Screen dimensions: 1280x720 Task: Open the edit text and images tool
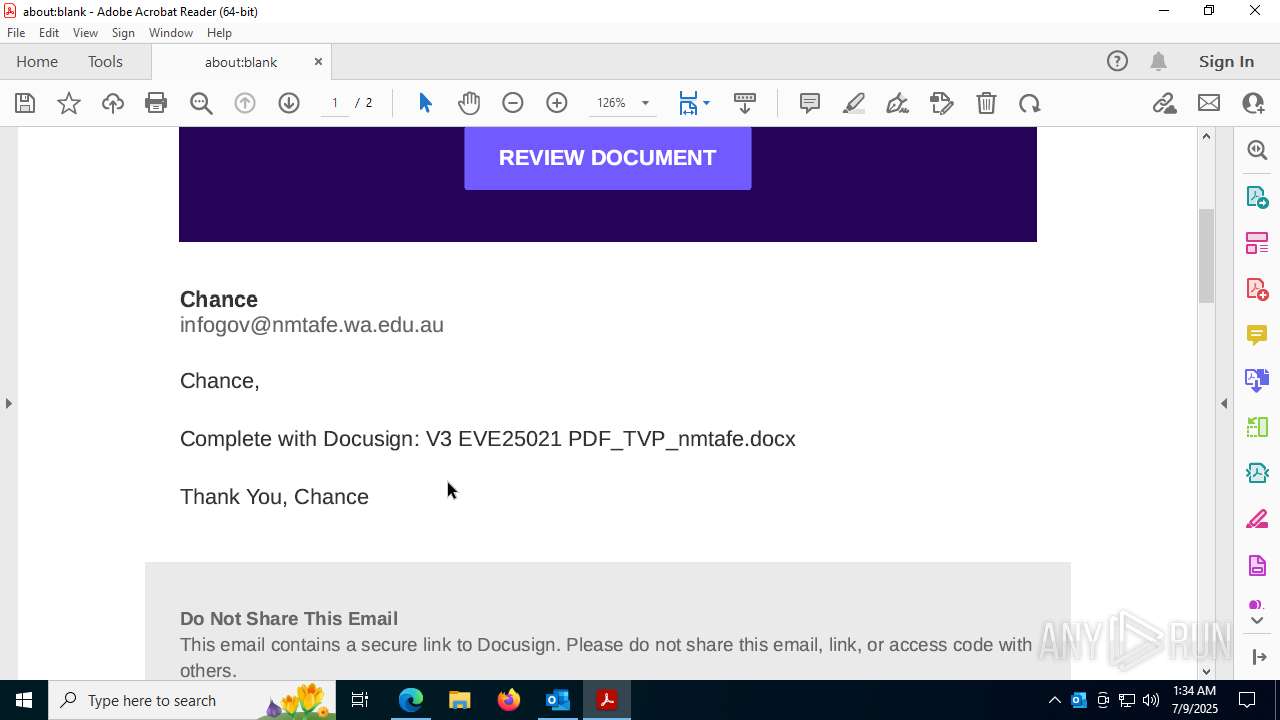[942, 103]
